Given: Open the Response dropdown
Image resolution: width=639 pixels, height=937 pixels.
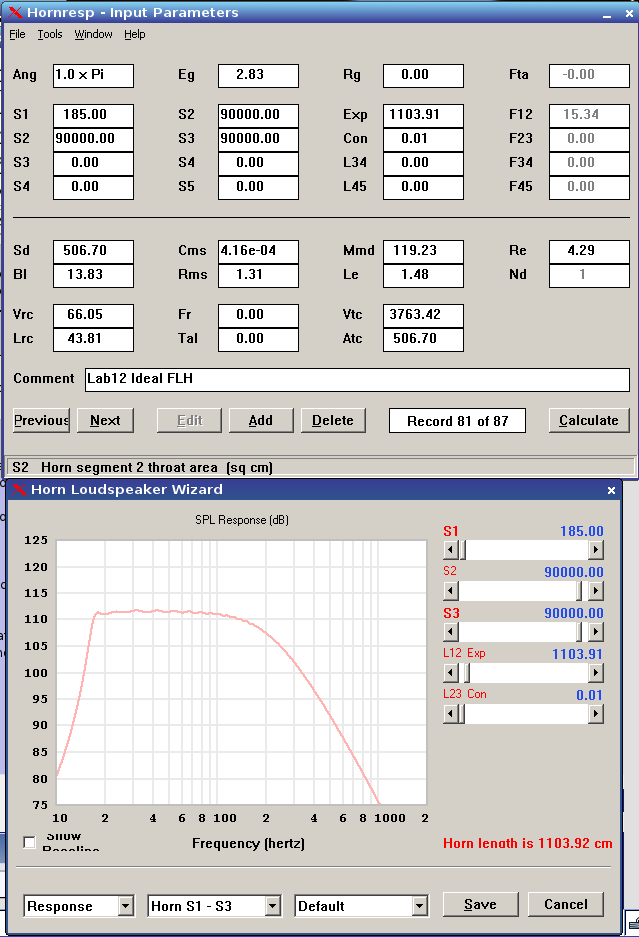Looking at the screenshot, I should (x=78, y=906).
